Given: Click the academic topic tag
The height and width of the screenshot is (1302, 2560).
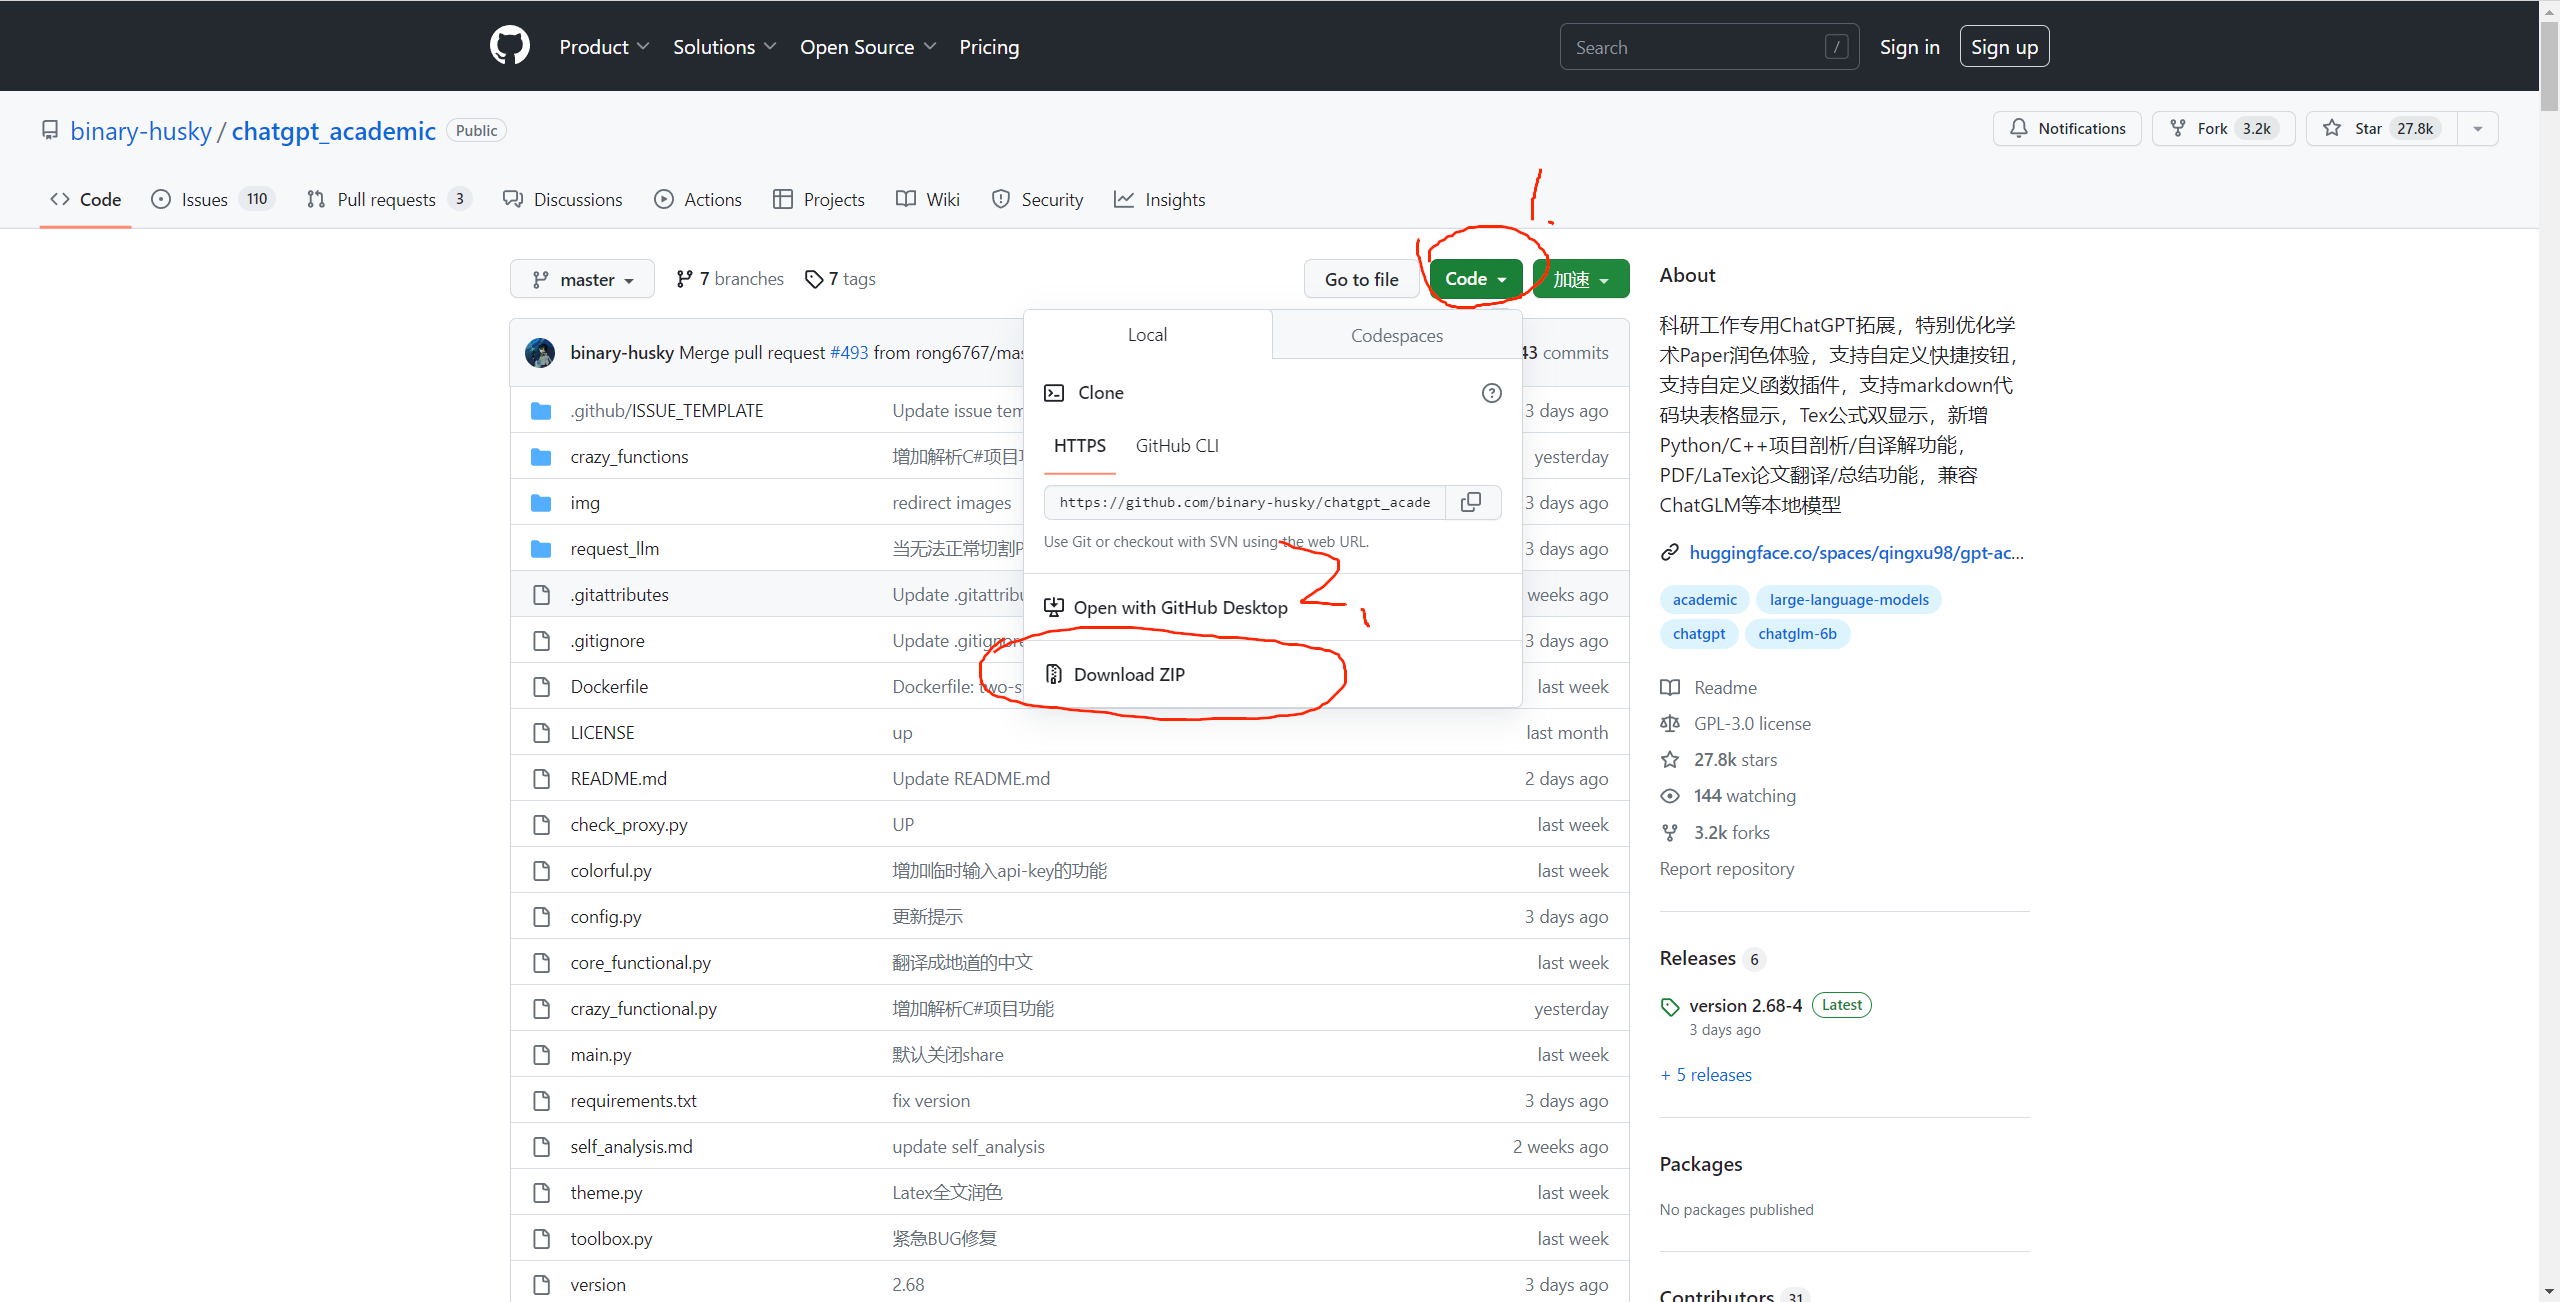Looking at the screenshot, I should (1704, 600).
